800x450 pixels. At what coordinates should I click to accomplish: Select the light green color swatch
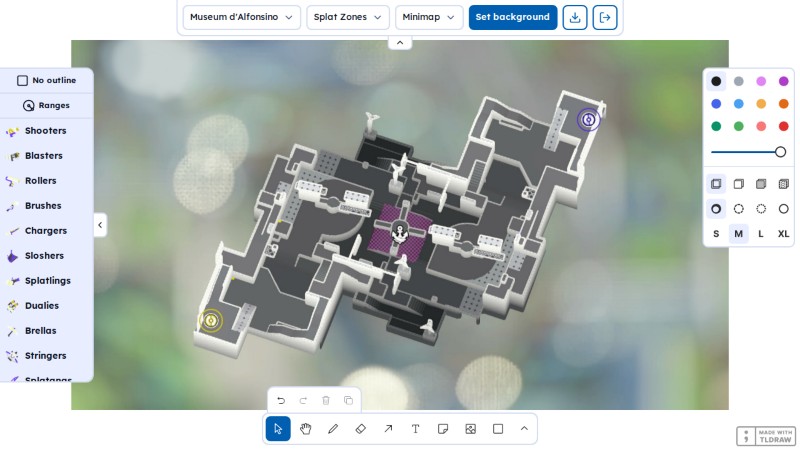pos(739,126)
